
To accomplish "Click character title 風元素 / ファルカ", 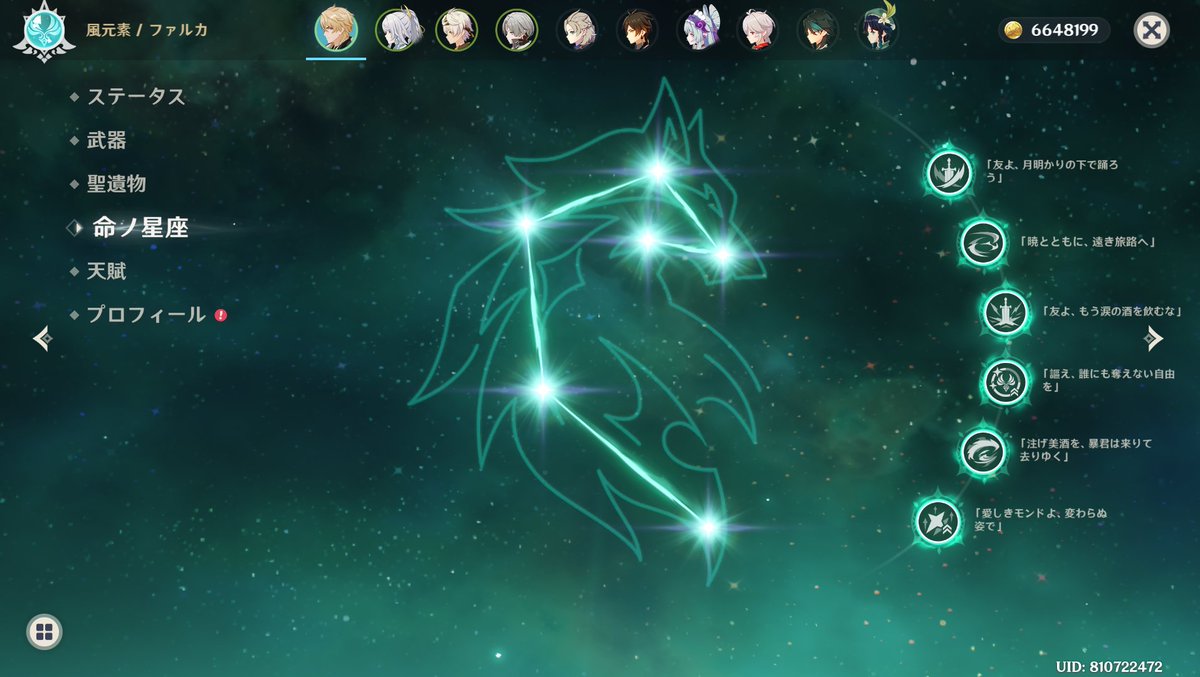I will pyautogui.click(x=147, y=30).
